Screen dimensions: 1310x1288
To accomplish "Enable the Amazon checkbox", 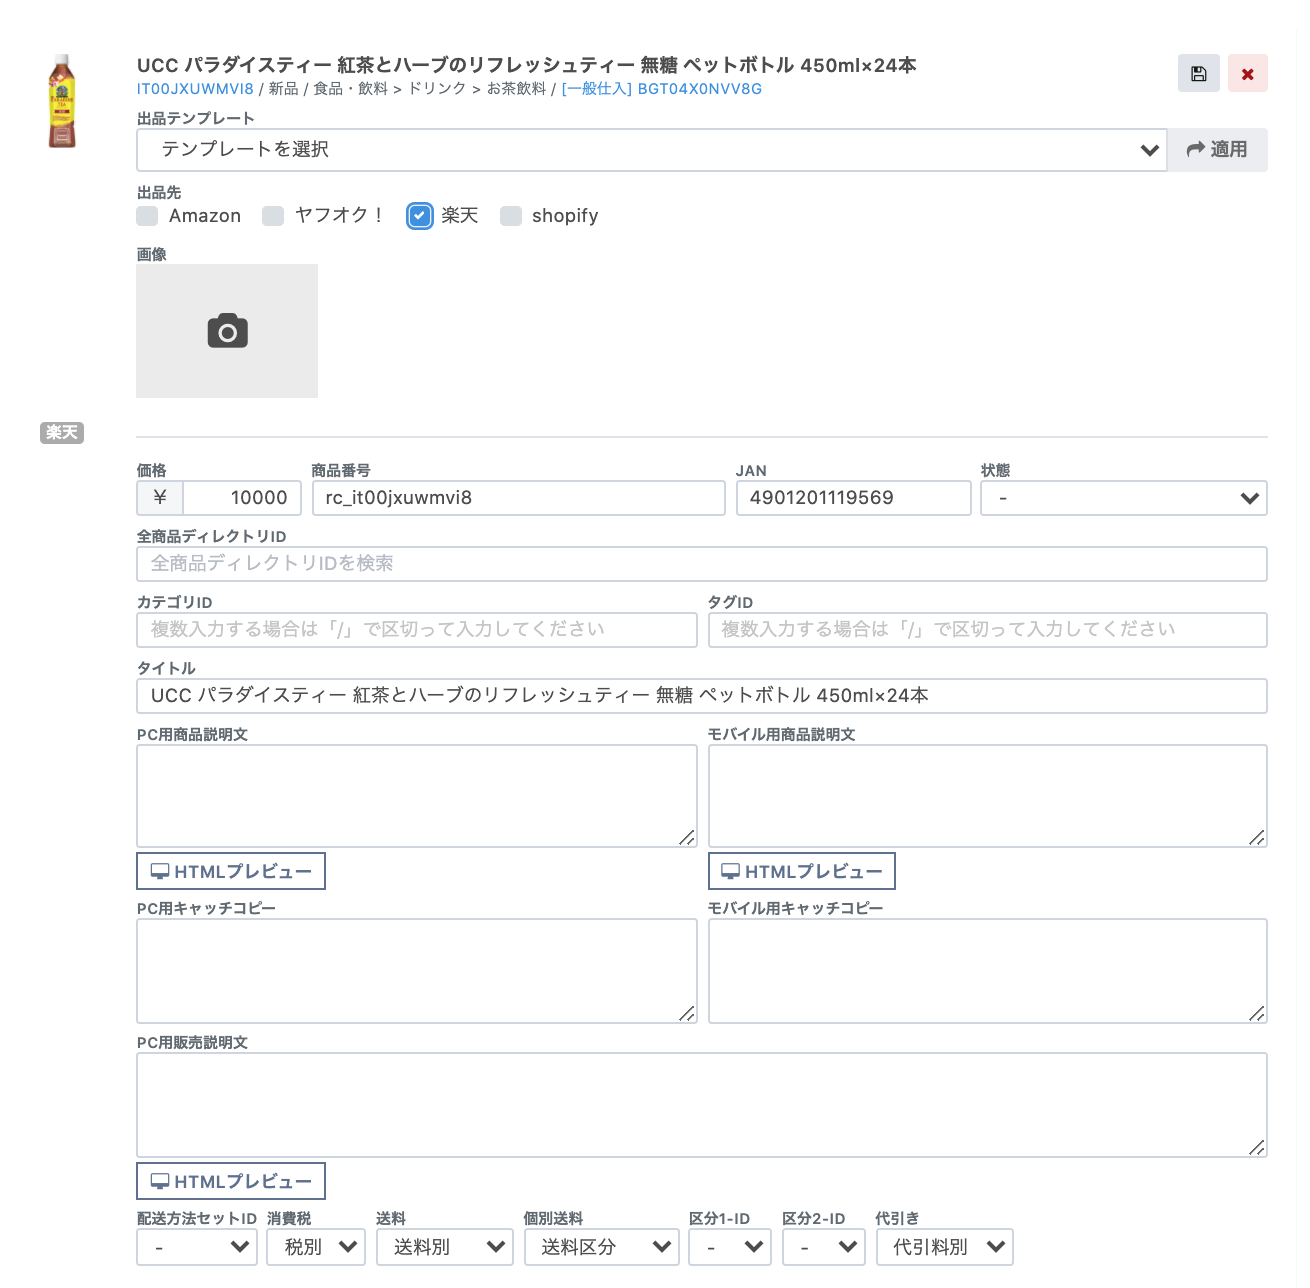I will (147, 216).
